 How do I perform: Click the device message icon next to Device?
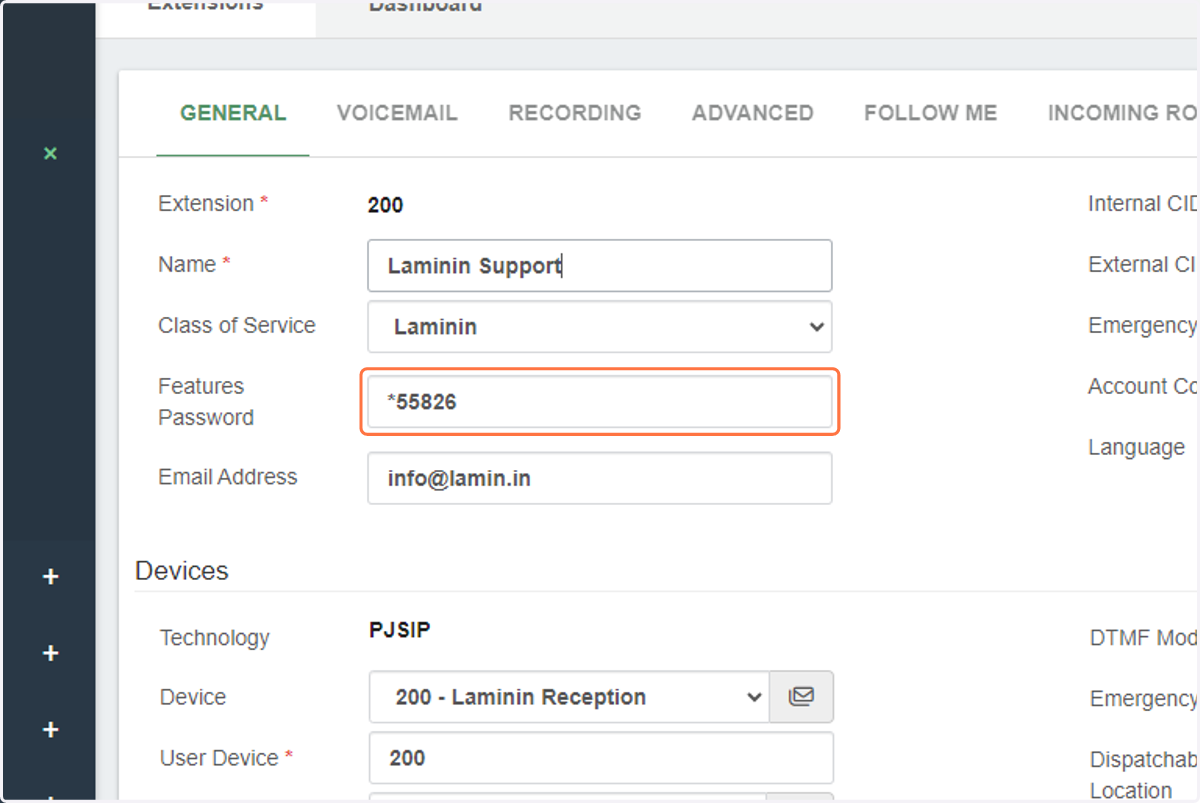[x=801, y=697]
